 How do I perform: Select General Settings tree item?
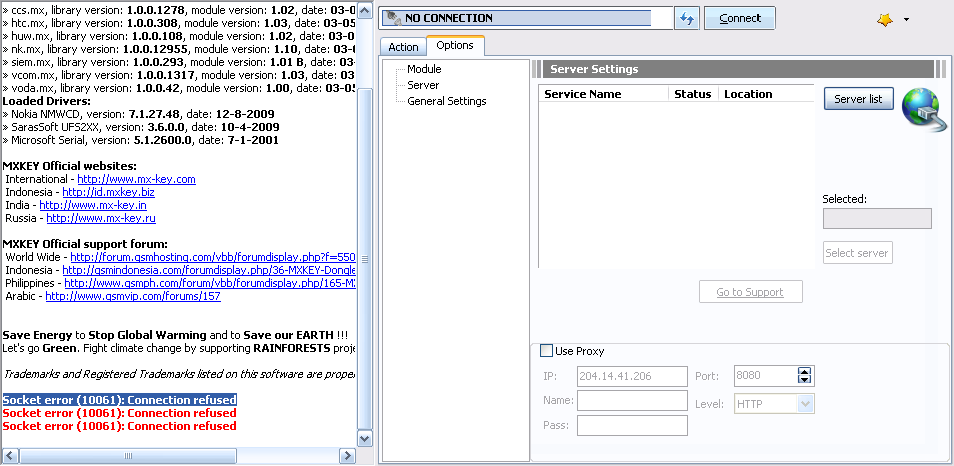(x=447, y=101)
